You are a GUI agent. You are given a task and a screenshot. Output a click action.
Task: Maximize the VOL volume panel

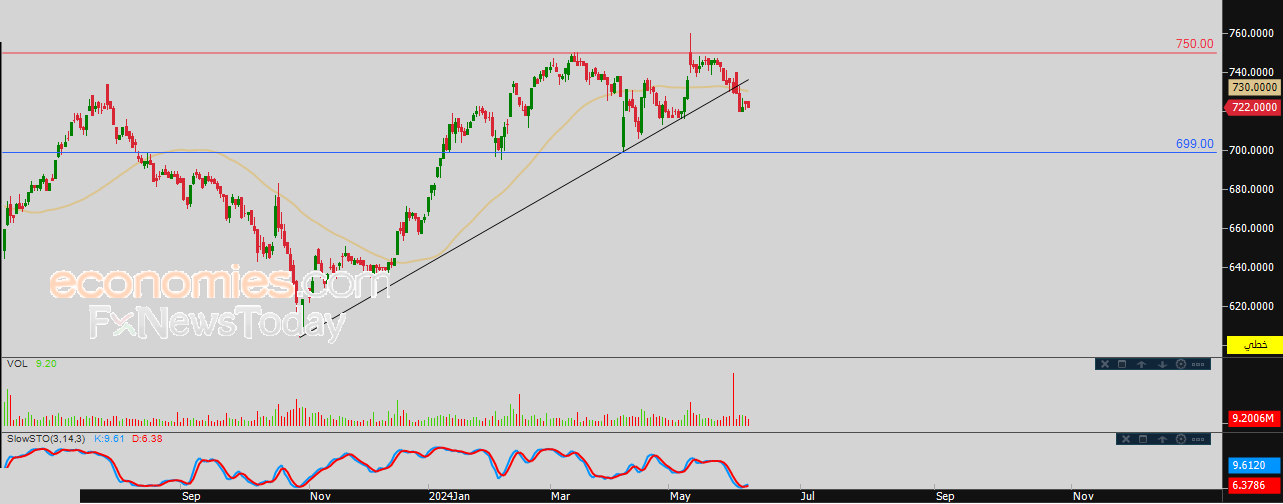[1122, 364]
